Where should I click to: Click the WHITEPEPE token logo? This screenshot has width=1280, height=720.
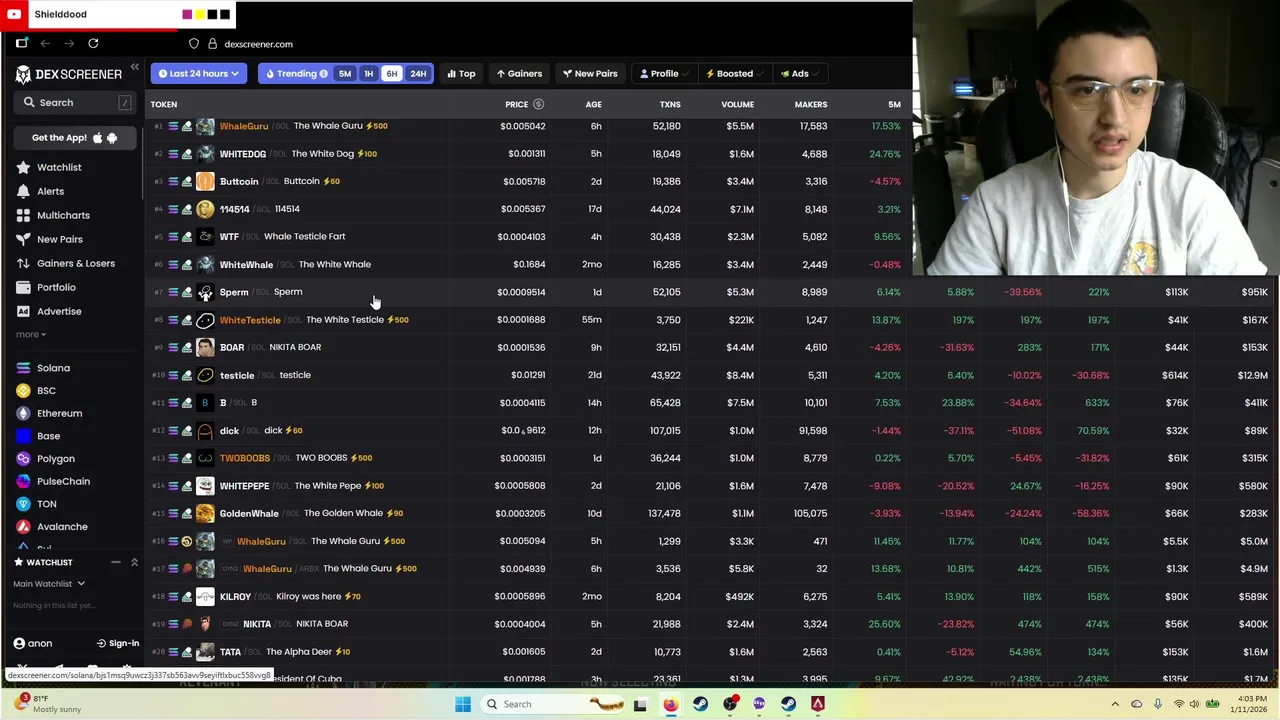click(205, 486)
